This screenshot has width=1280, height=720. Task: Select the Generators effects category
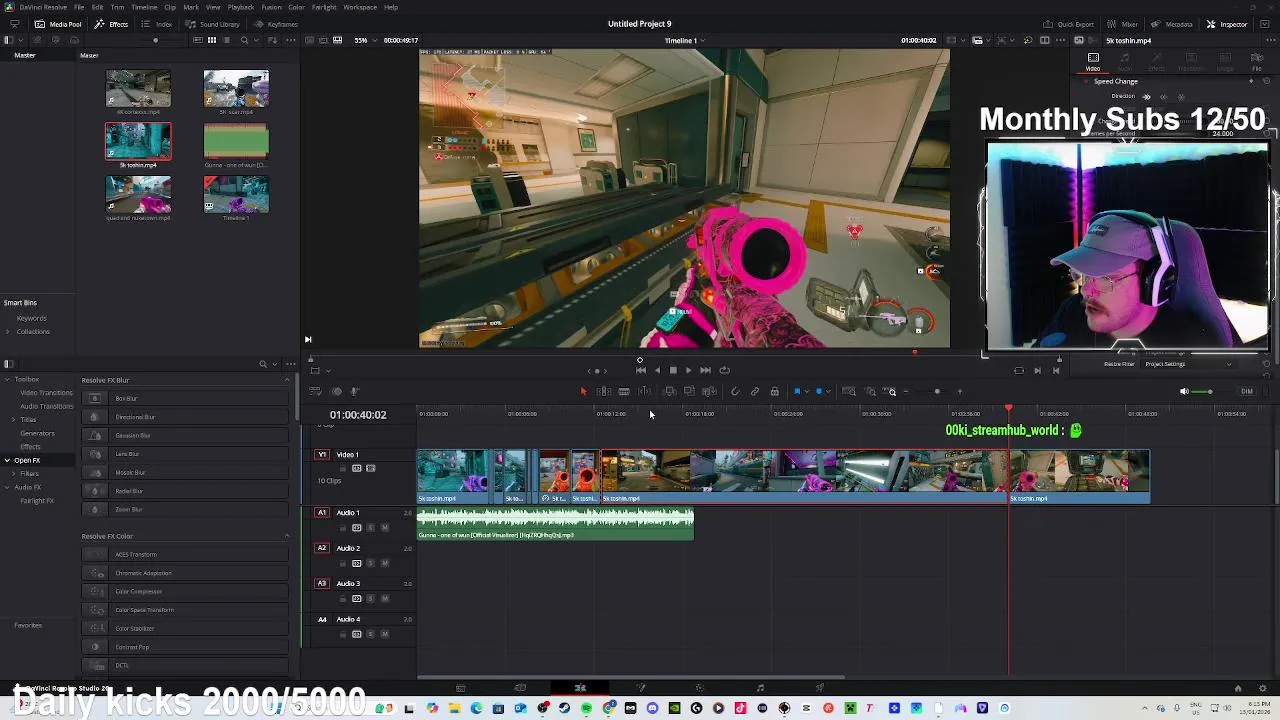37,433
